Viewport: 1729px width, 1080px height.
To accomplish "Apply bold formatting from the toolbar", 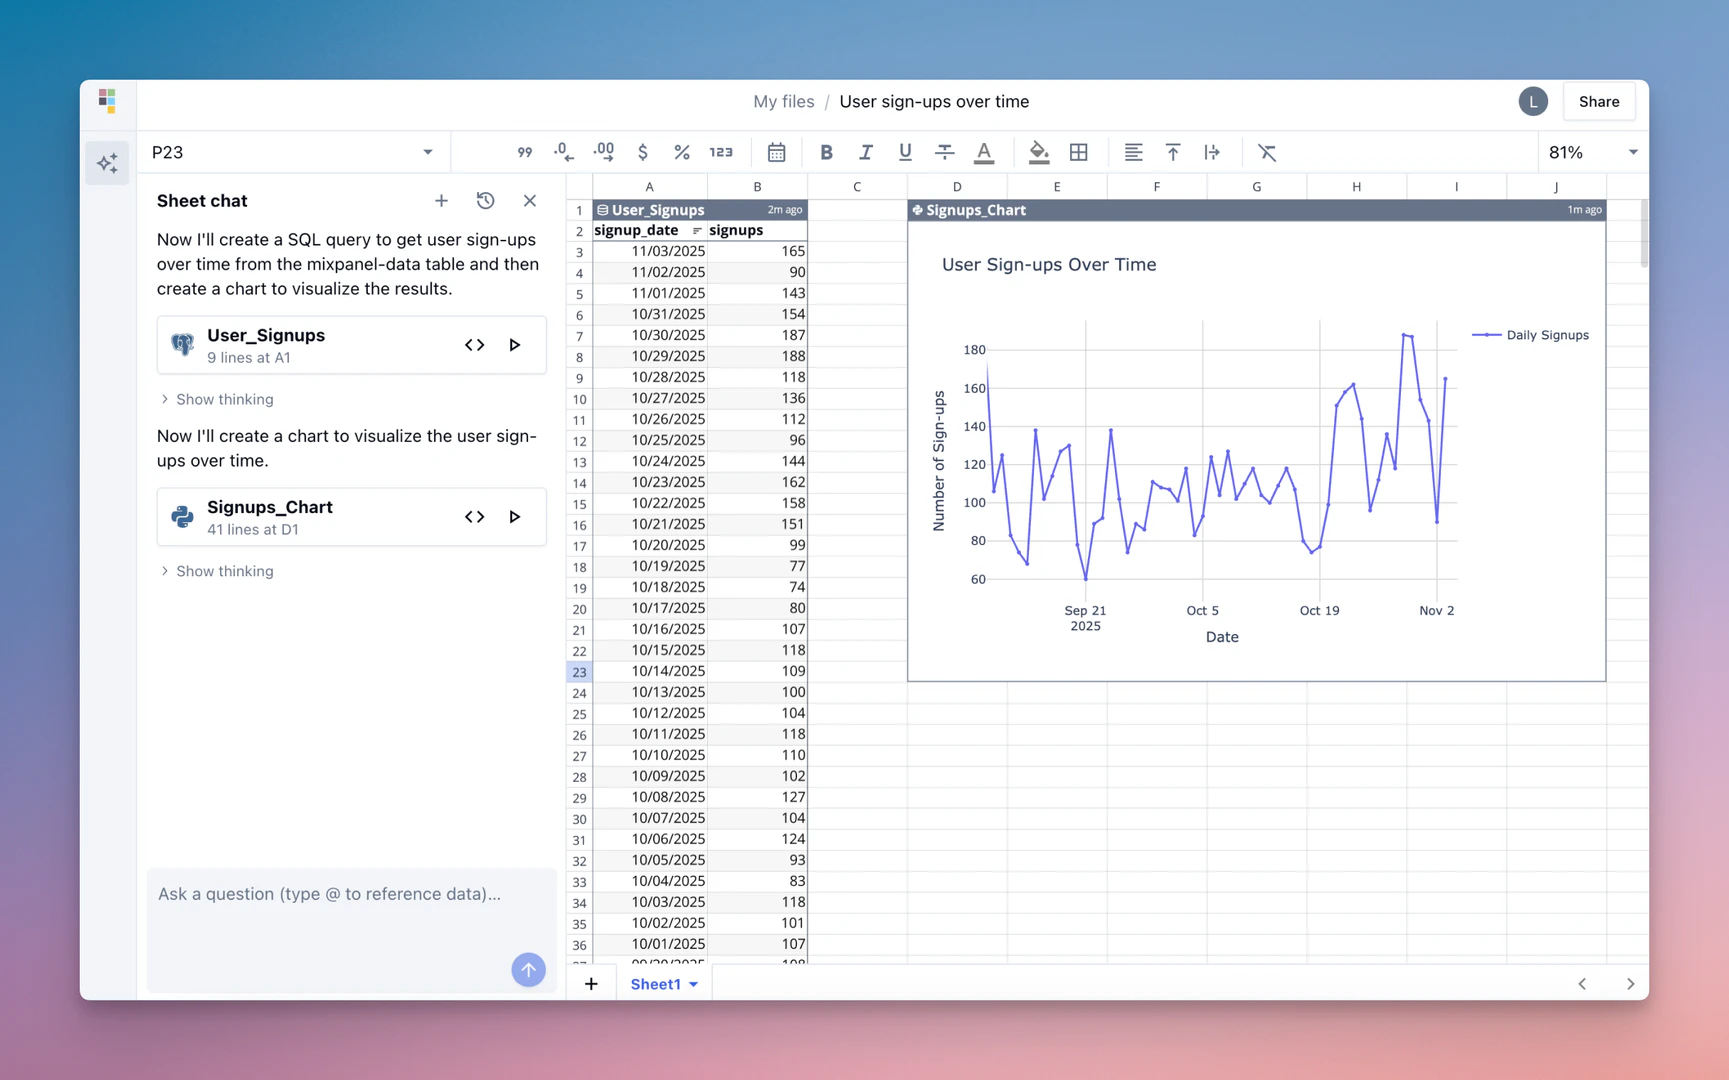I will coord(826,152).
